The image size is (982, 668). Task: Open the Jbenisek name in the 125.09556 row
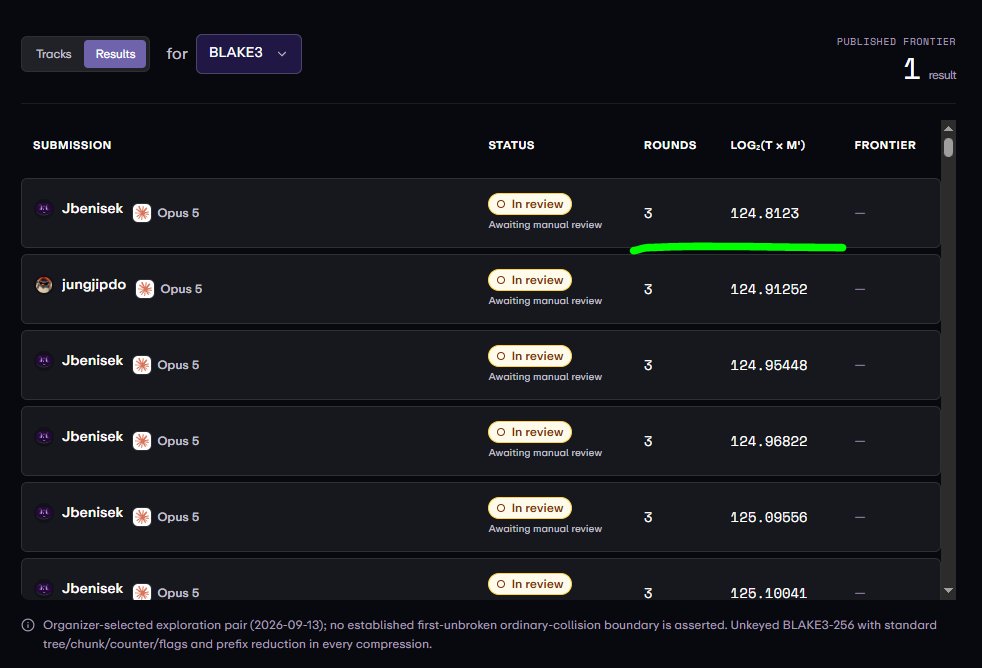tap(92, 513)
